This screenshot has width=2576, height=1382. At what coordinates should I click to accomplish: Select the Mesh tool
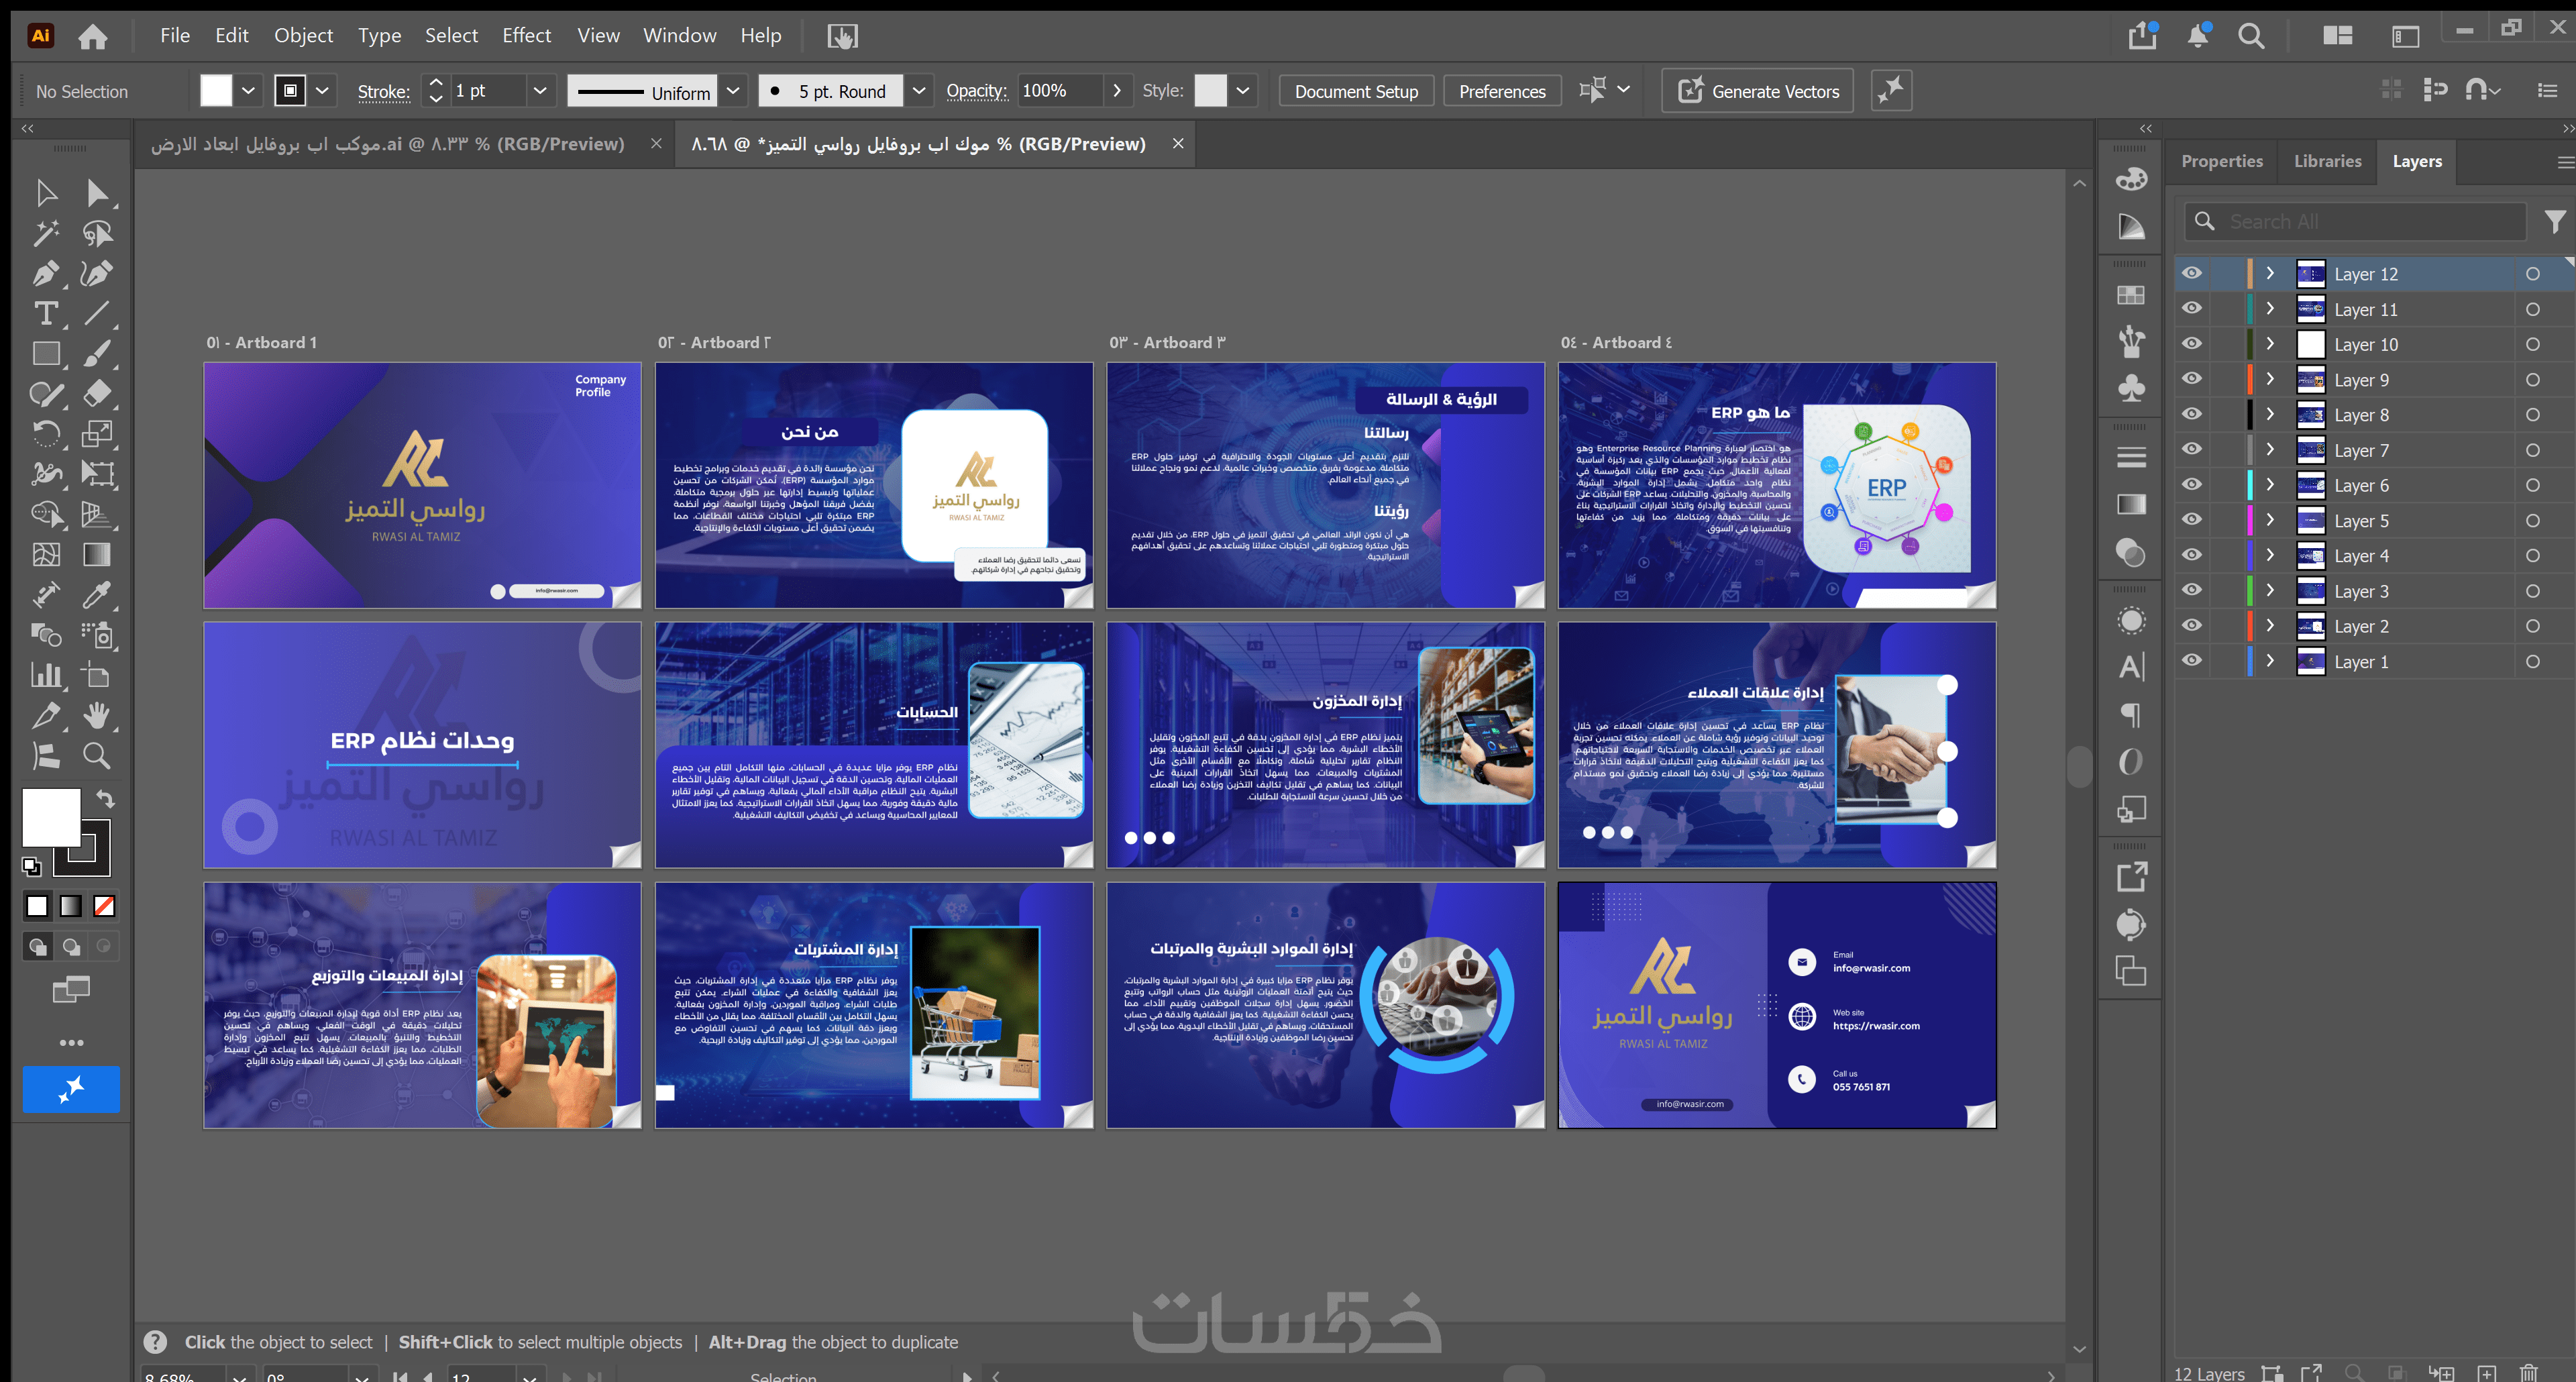point(46,554)
